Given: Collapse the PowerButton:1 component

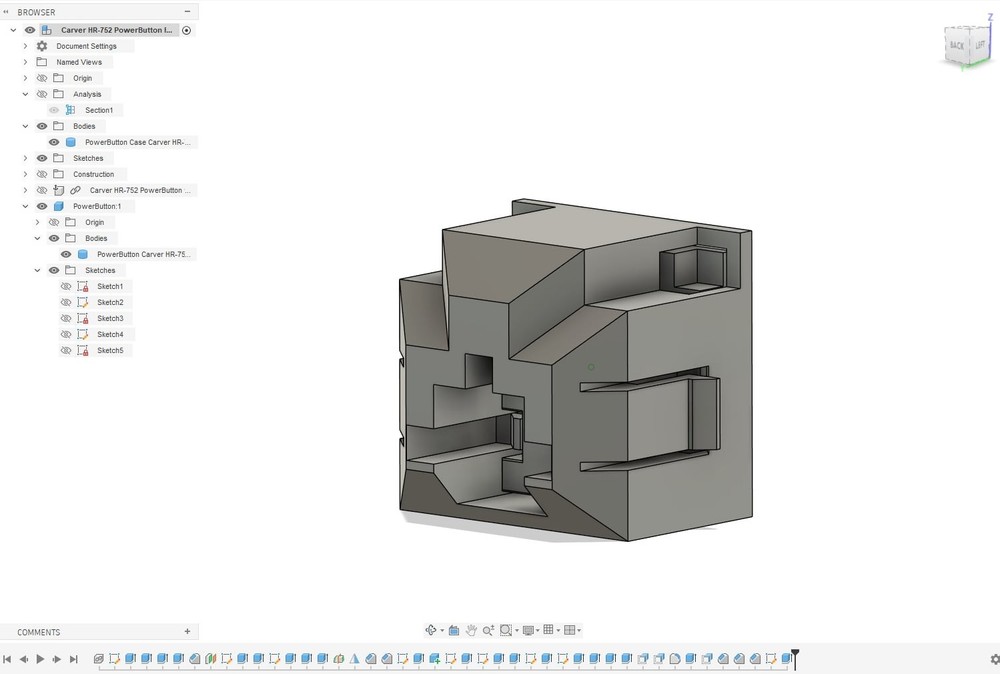Looking at the screenshot, I should (26, 206).
